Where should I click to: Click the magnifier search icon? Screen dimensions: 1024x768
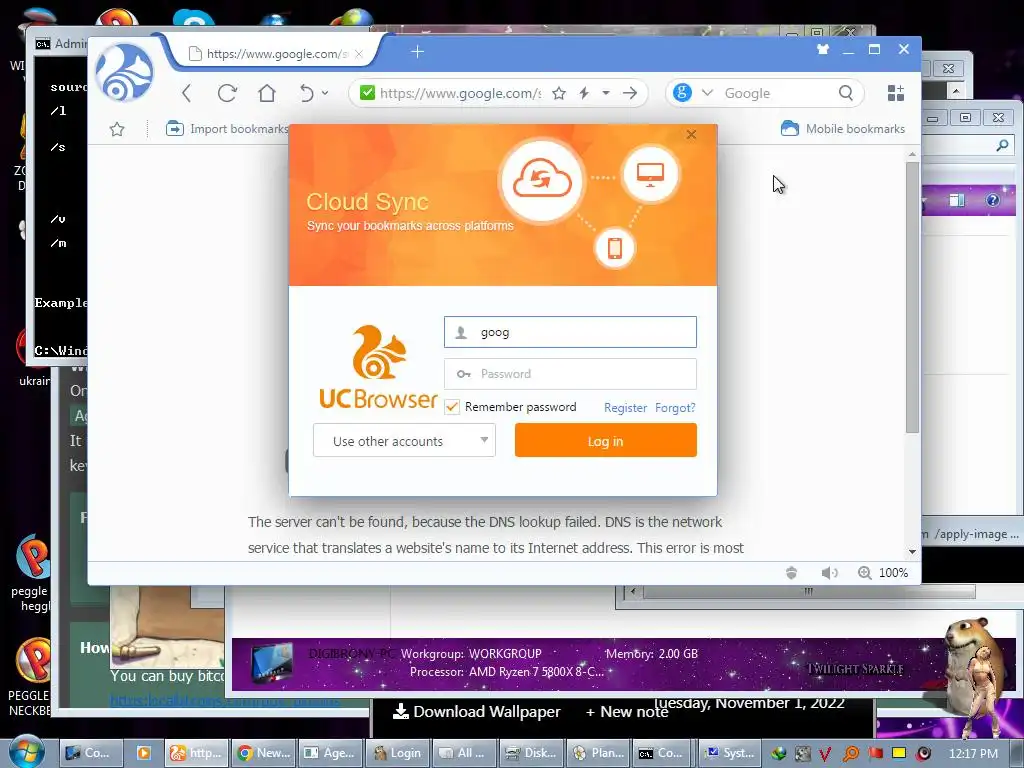pyautogui.click(x=846, y=93)
